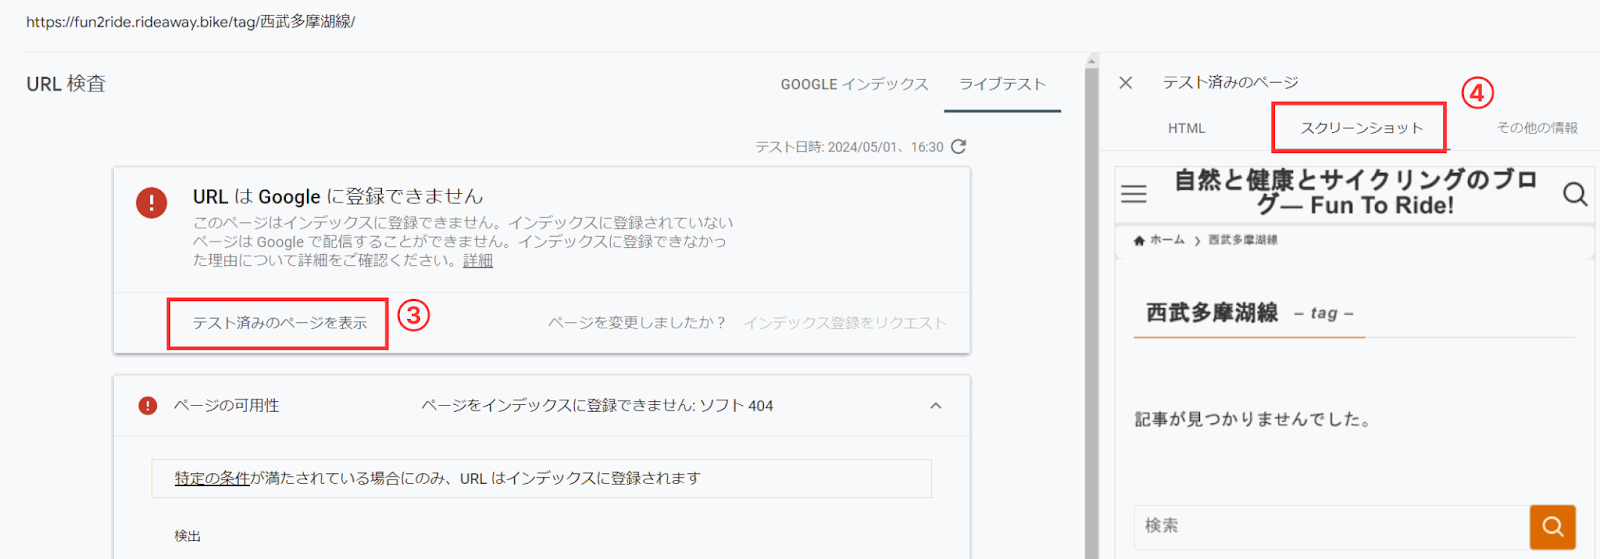Open the 詳細 link
1600x559 pixels.
tap(478, 261)
